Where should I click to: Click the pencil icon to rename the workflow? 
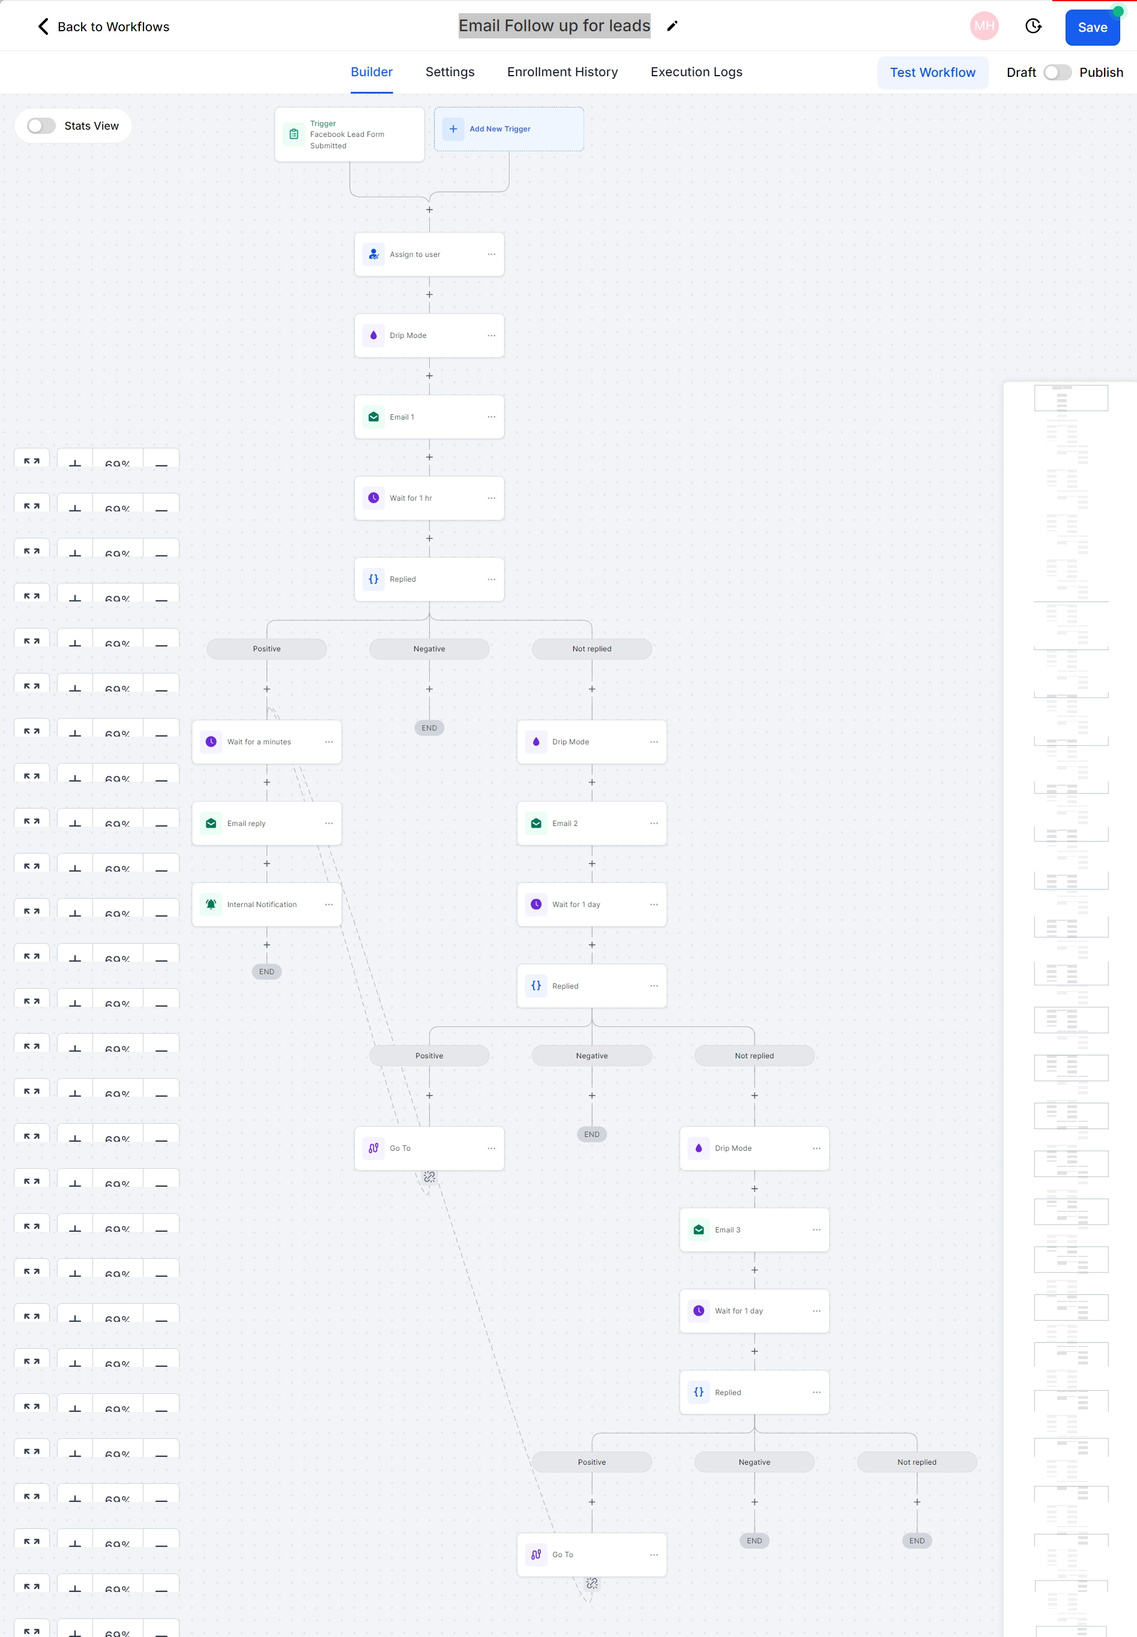(x=672, y=26)
